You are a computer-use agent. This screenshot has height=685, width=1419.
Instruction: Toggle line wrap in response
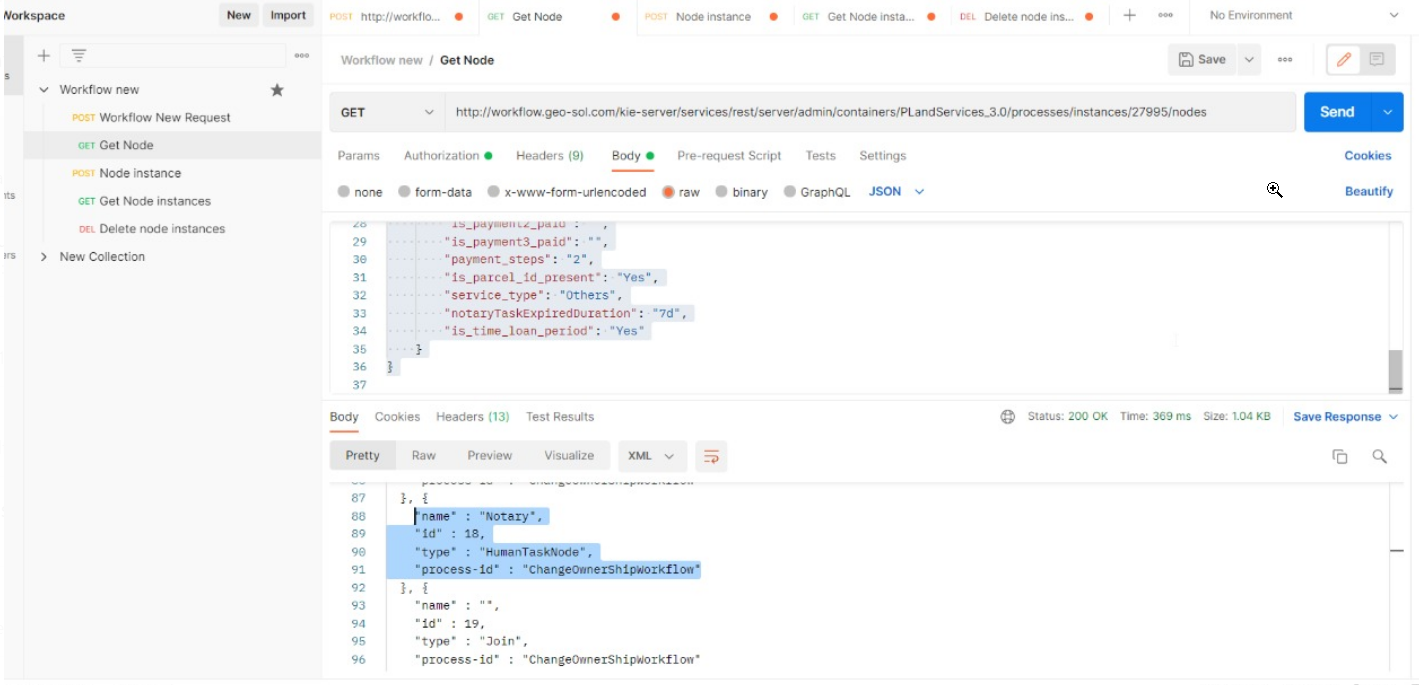711,456
